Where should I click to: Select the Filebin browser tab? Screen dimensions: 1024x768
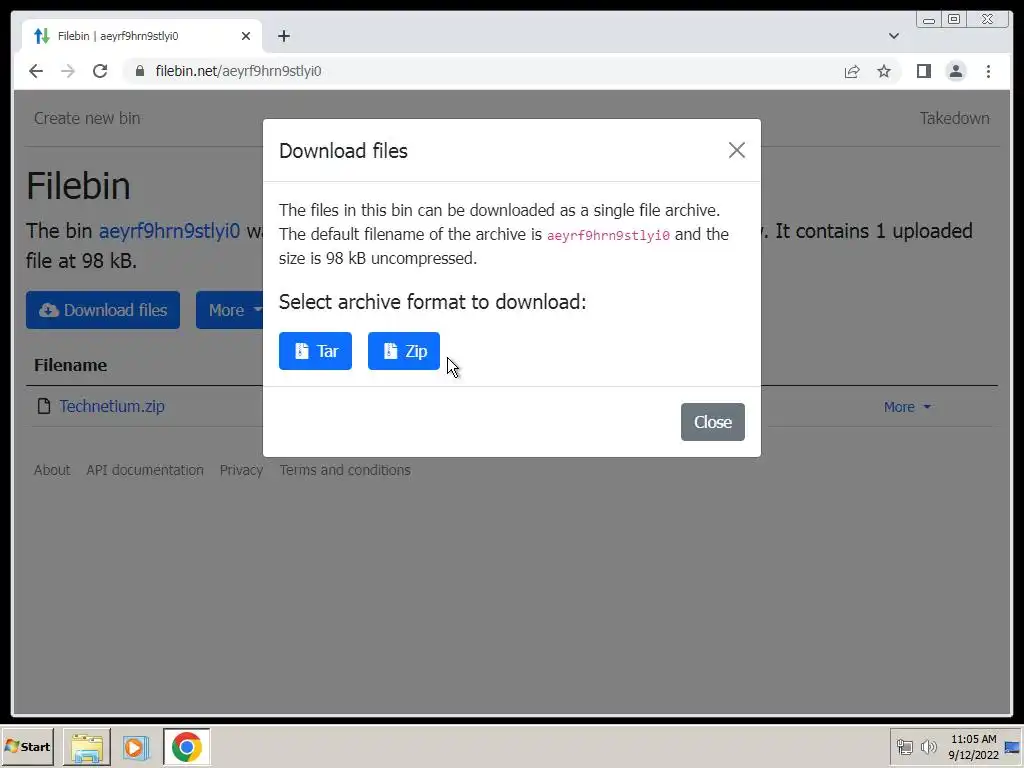pos(142,36)
